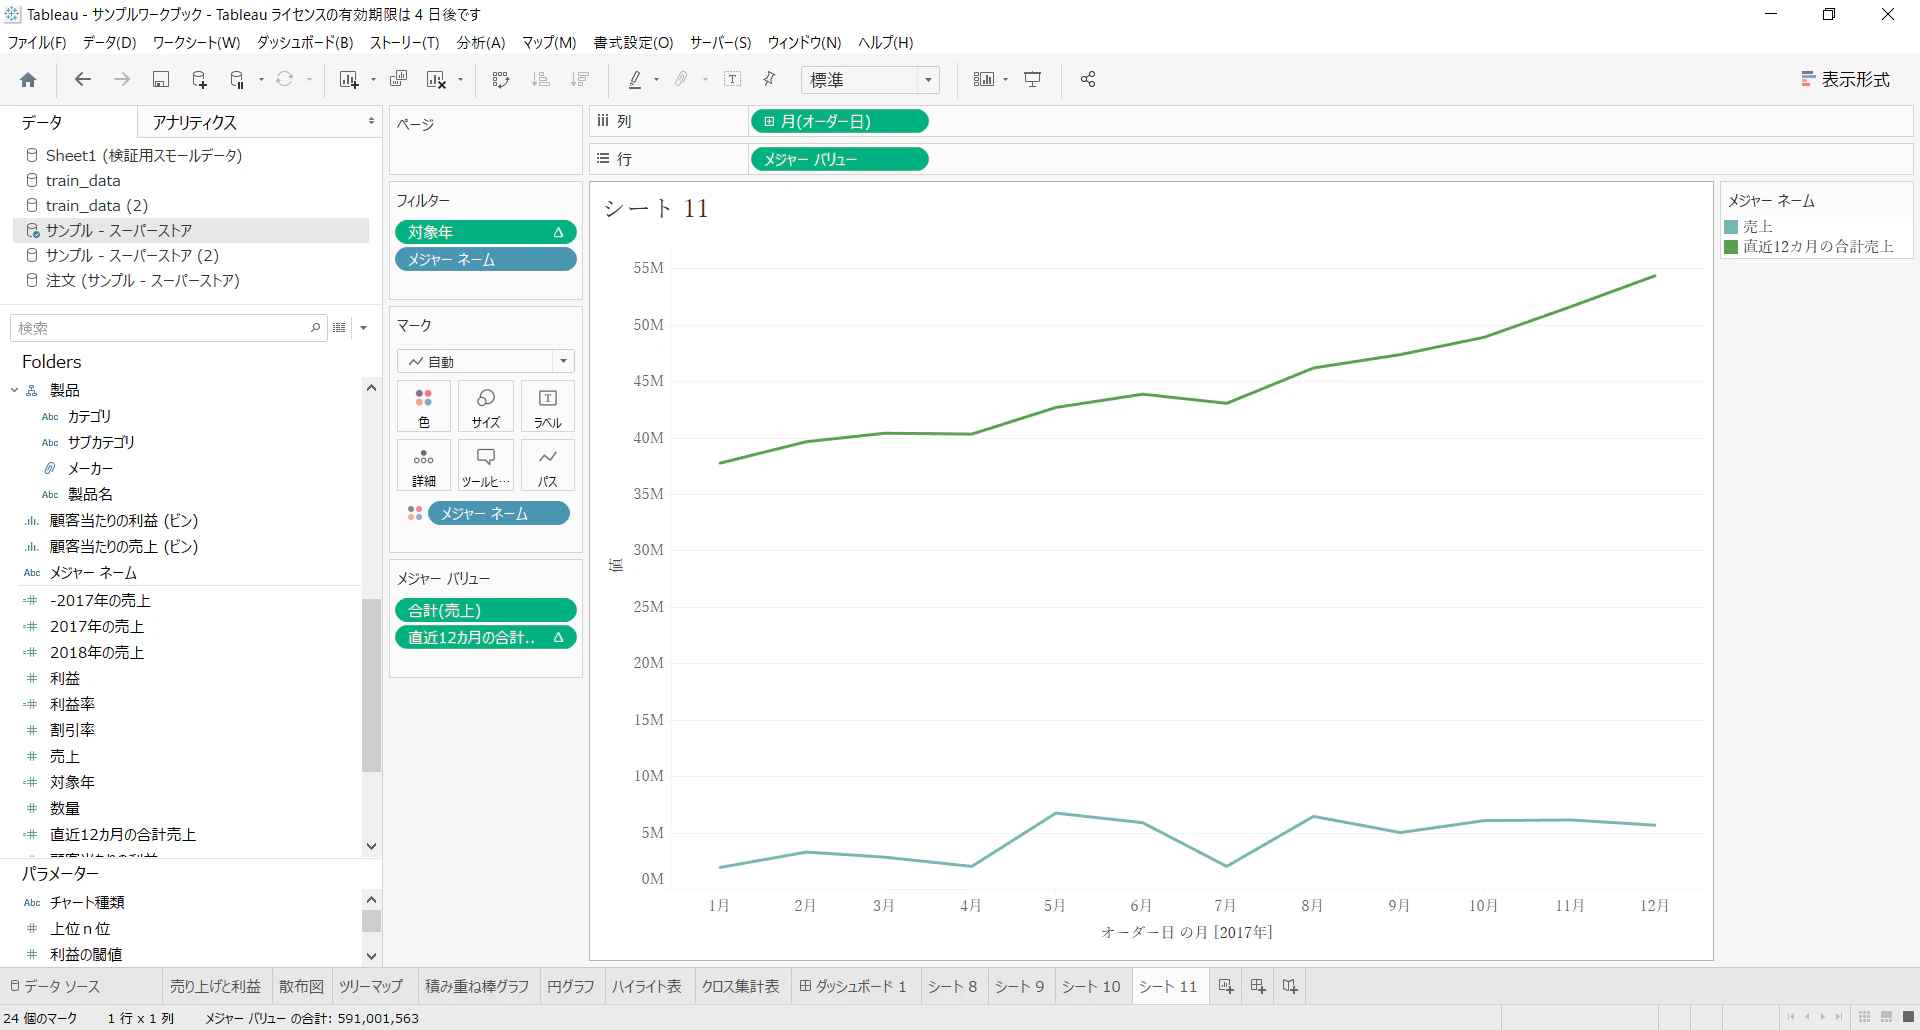Open the Detail mark card
The image size is (1920, 1030).
pyautogui.click(x=424, y=466)
